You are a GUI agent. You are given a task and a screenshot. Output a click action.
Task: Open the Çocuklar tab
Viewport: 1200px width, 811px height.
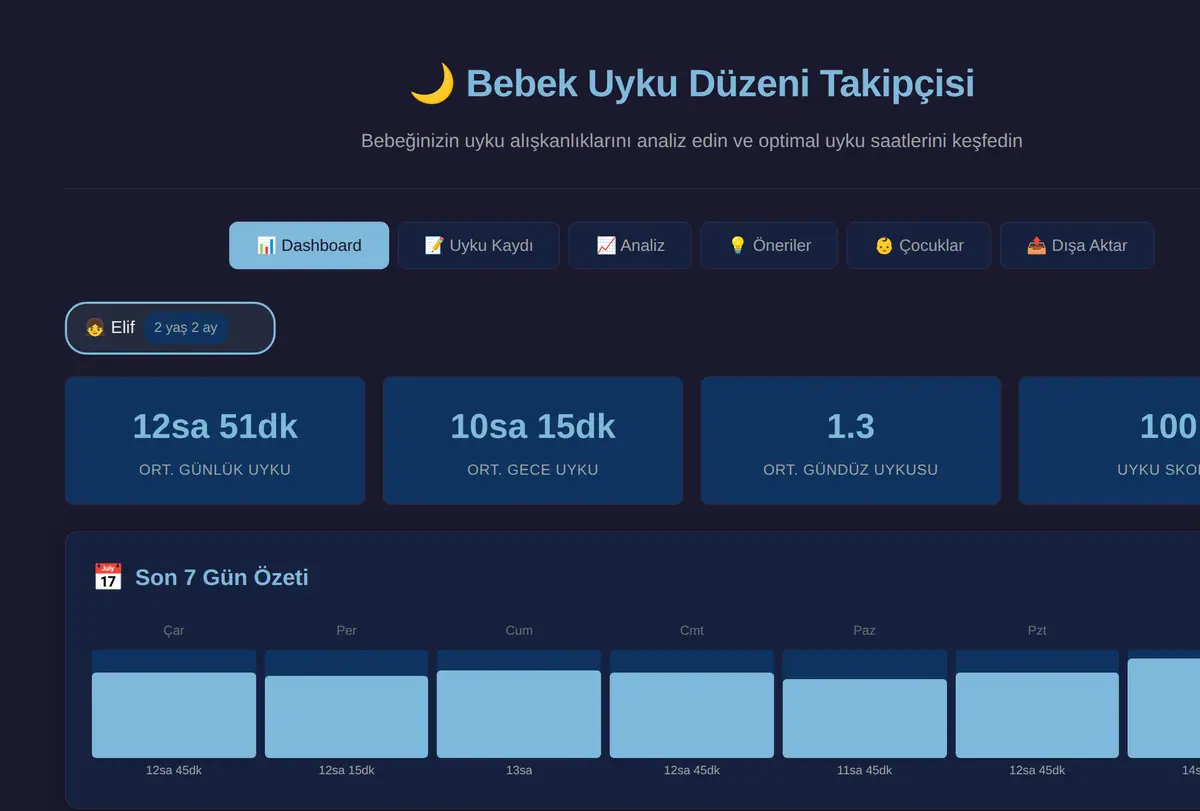919,245
